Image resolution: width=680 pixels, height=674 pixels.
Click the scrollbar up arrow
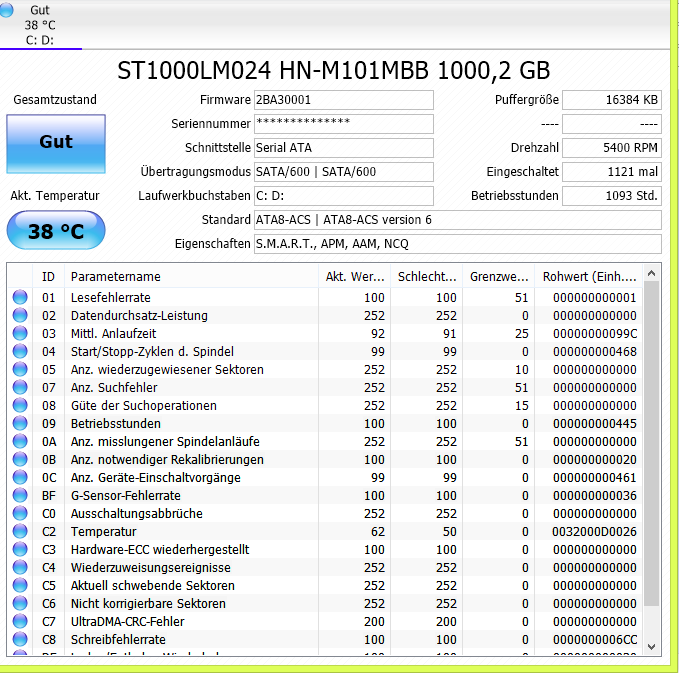pyautogui.click(x=651, y=273)
